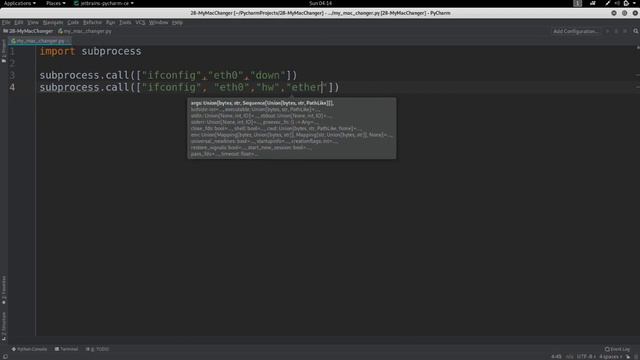Open the Structure side tool tab
The image size is (640, 360).
click(4, 326)
